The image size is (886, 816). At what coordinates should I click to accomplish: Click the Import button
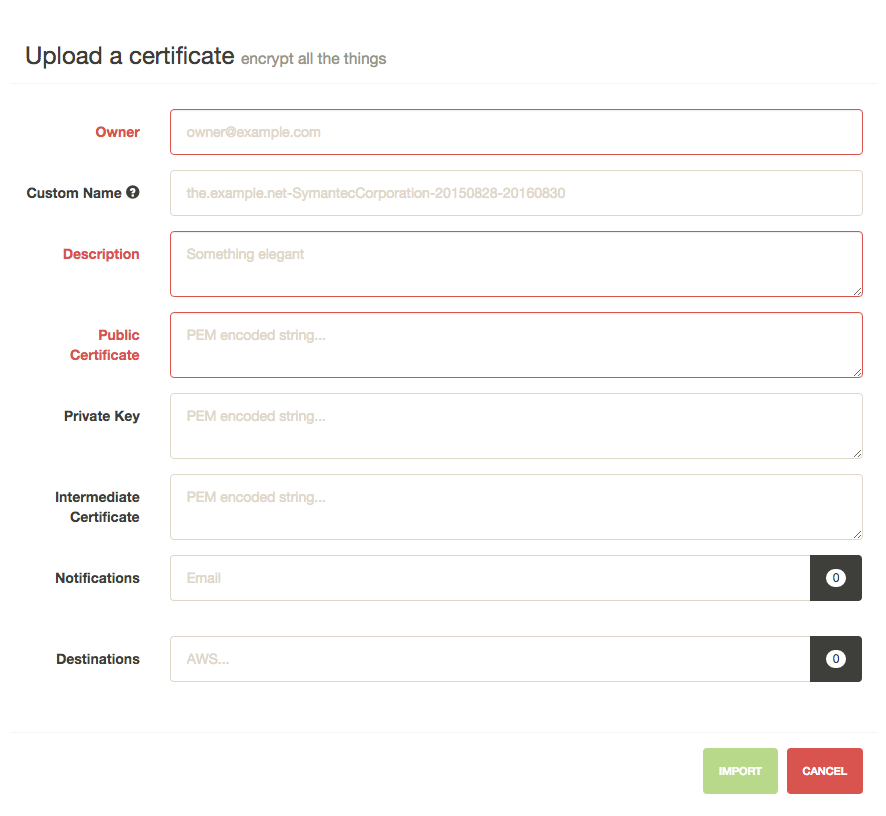740,771
